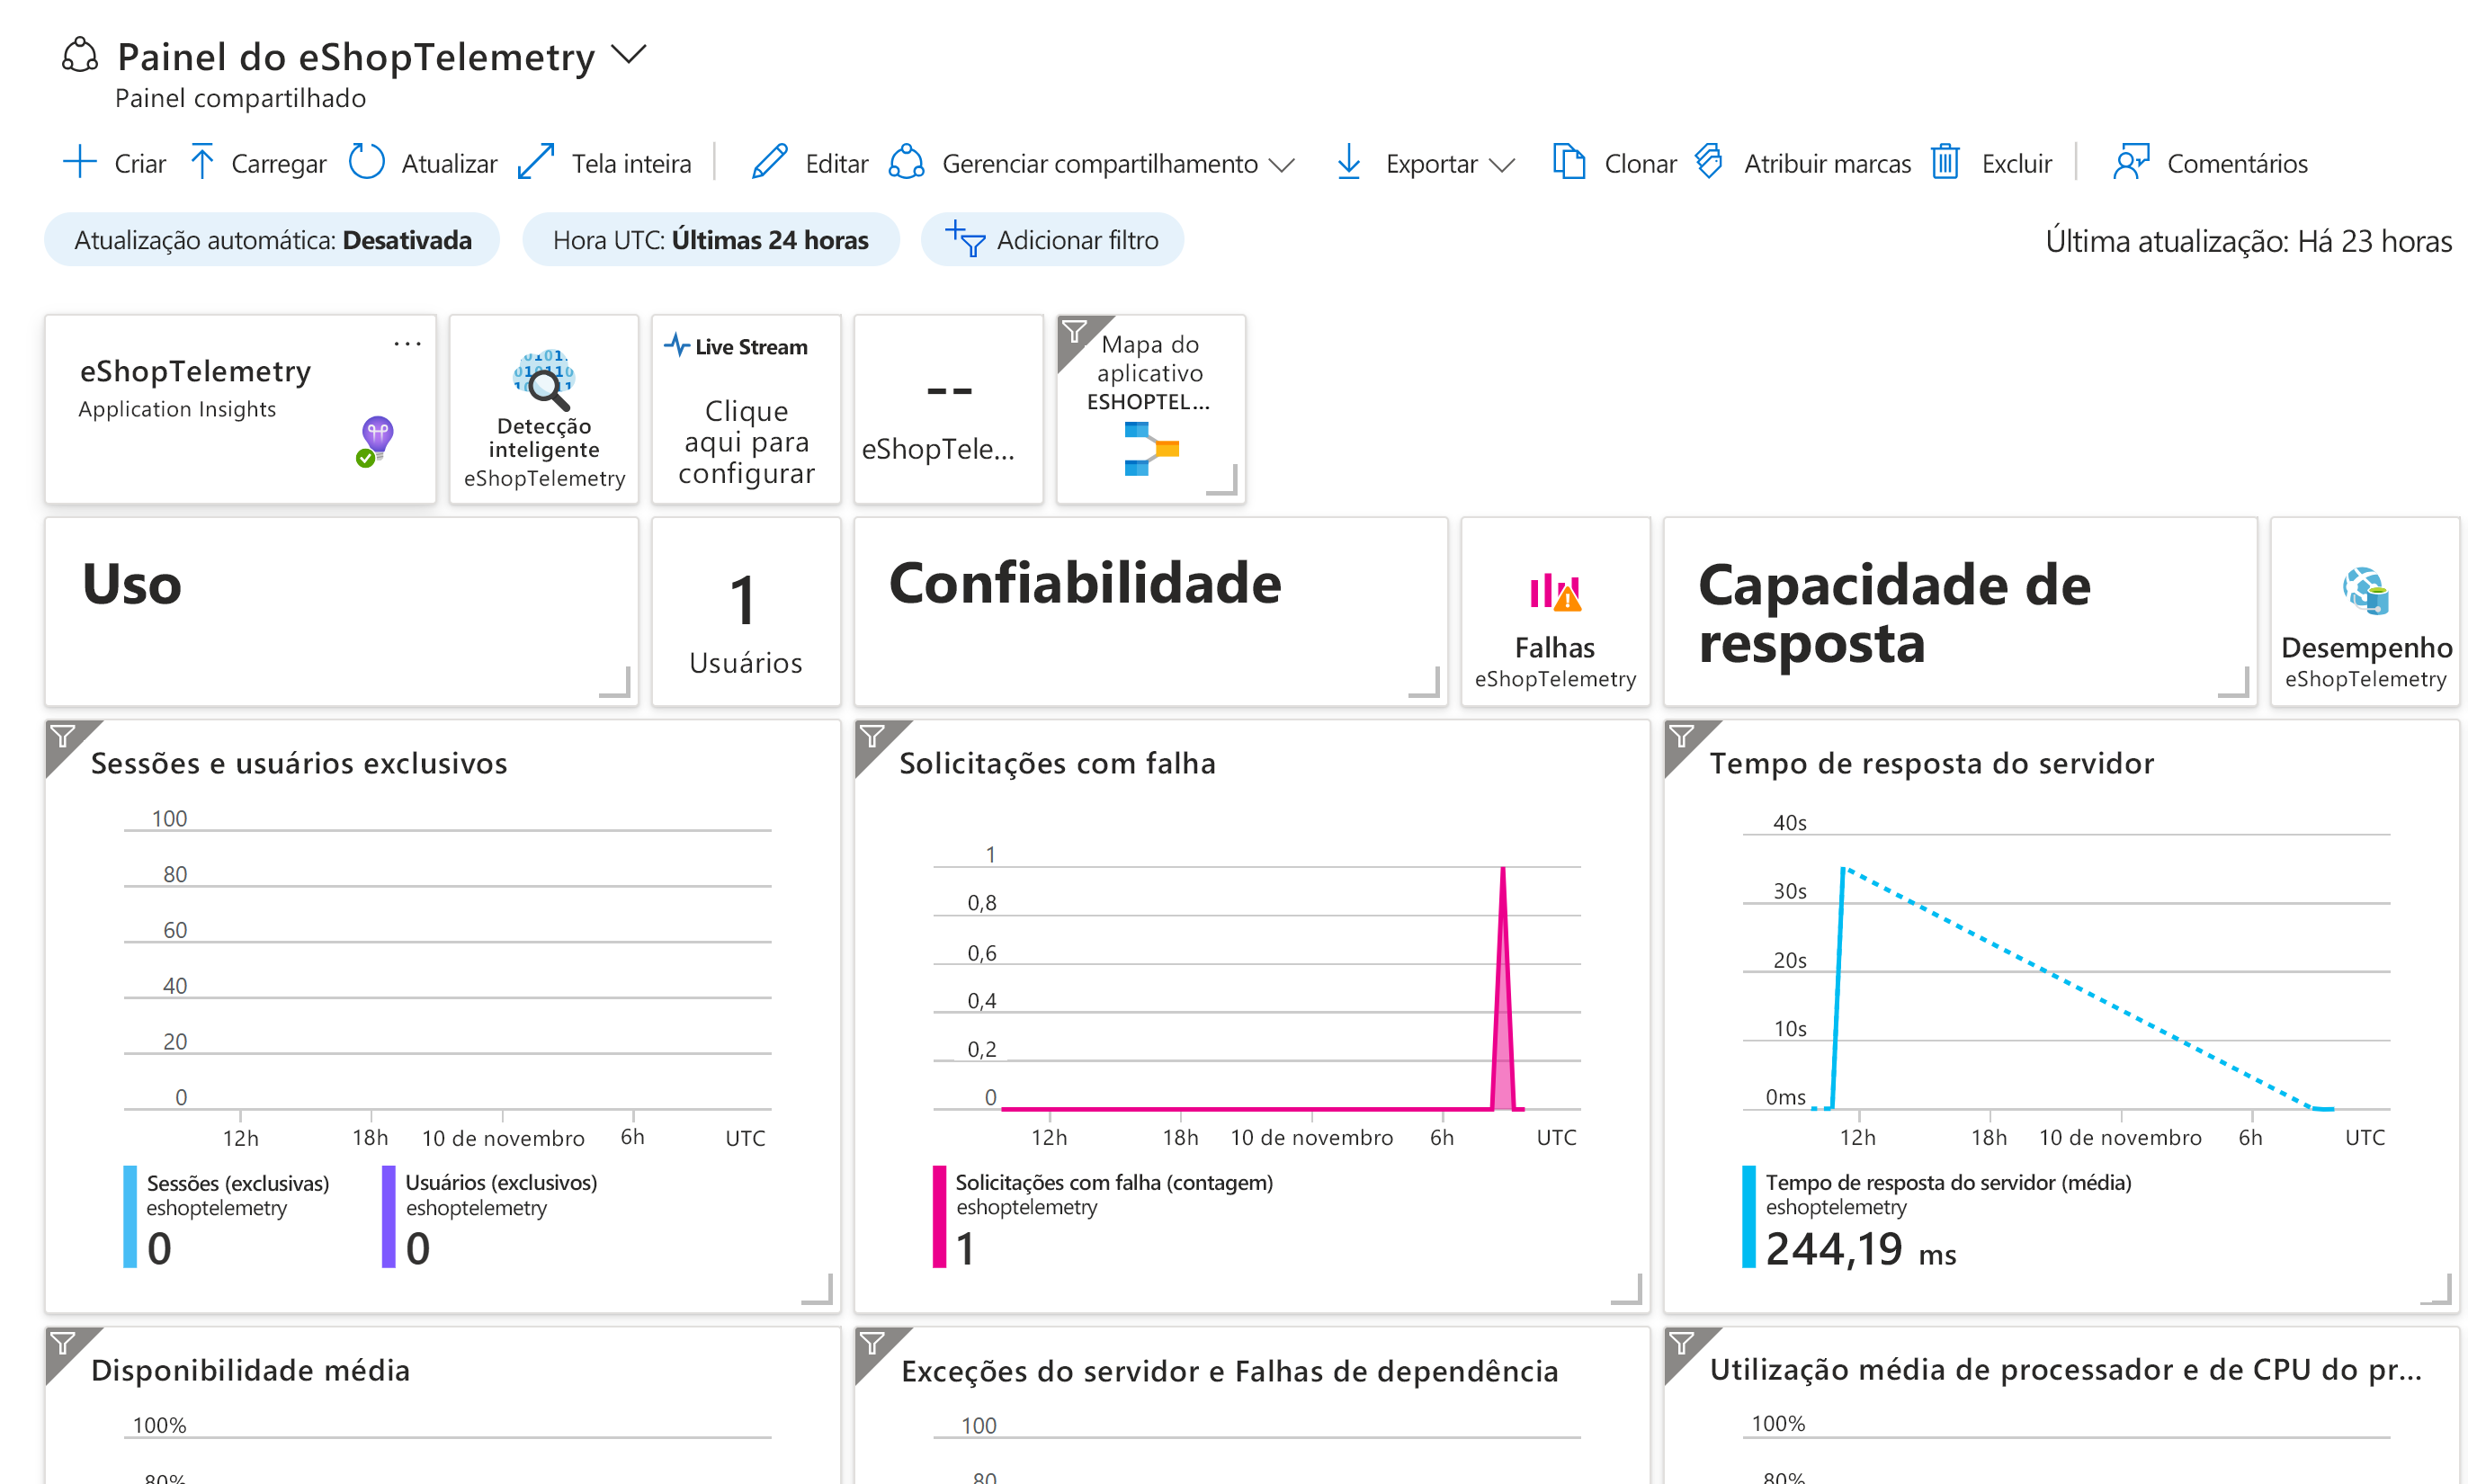Click the Comentários icon

point(2132,162)
